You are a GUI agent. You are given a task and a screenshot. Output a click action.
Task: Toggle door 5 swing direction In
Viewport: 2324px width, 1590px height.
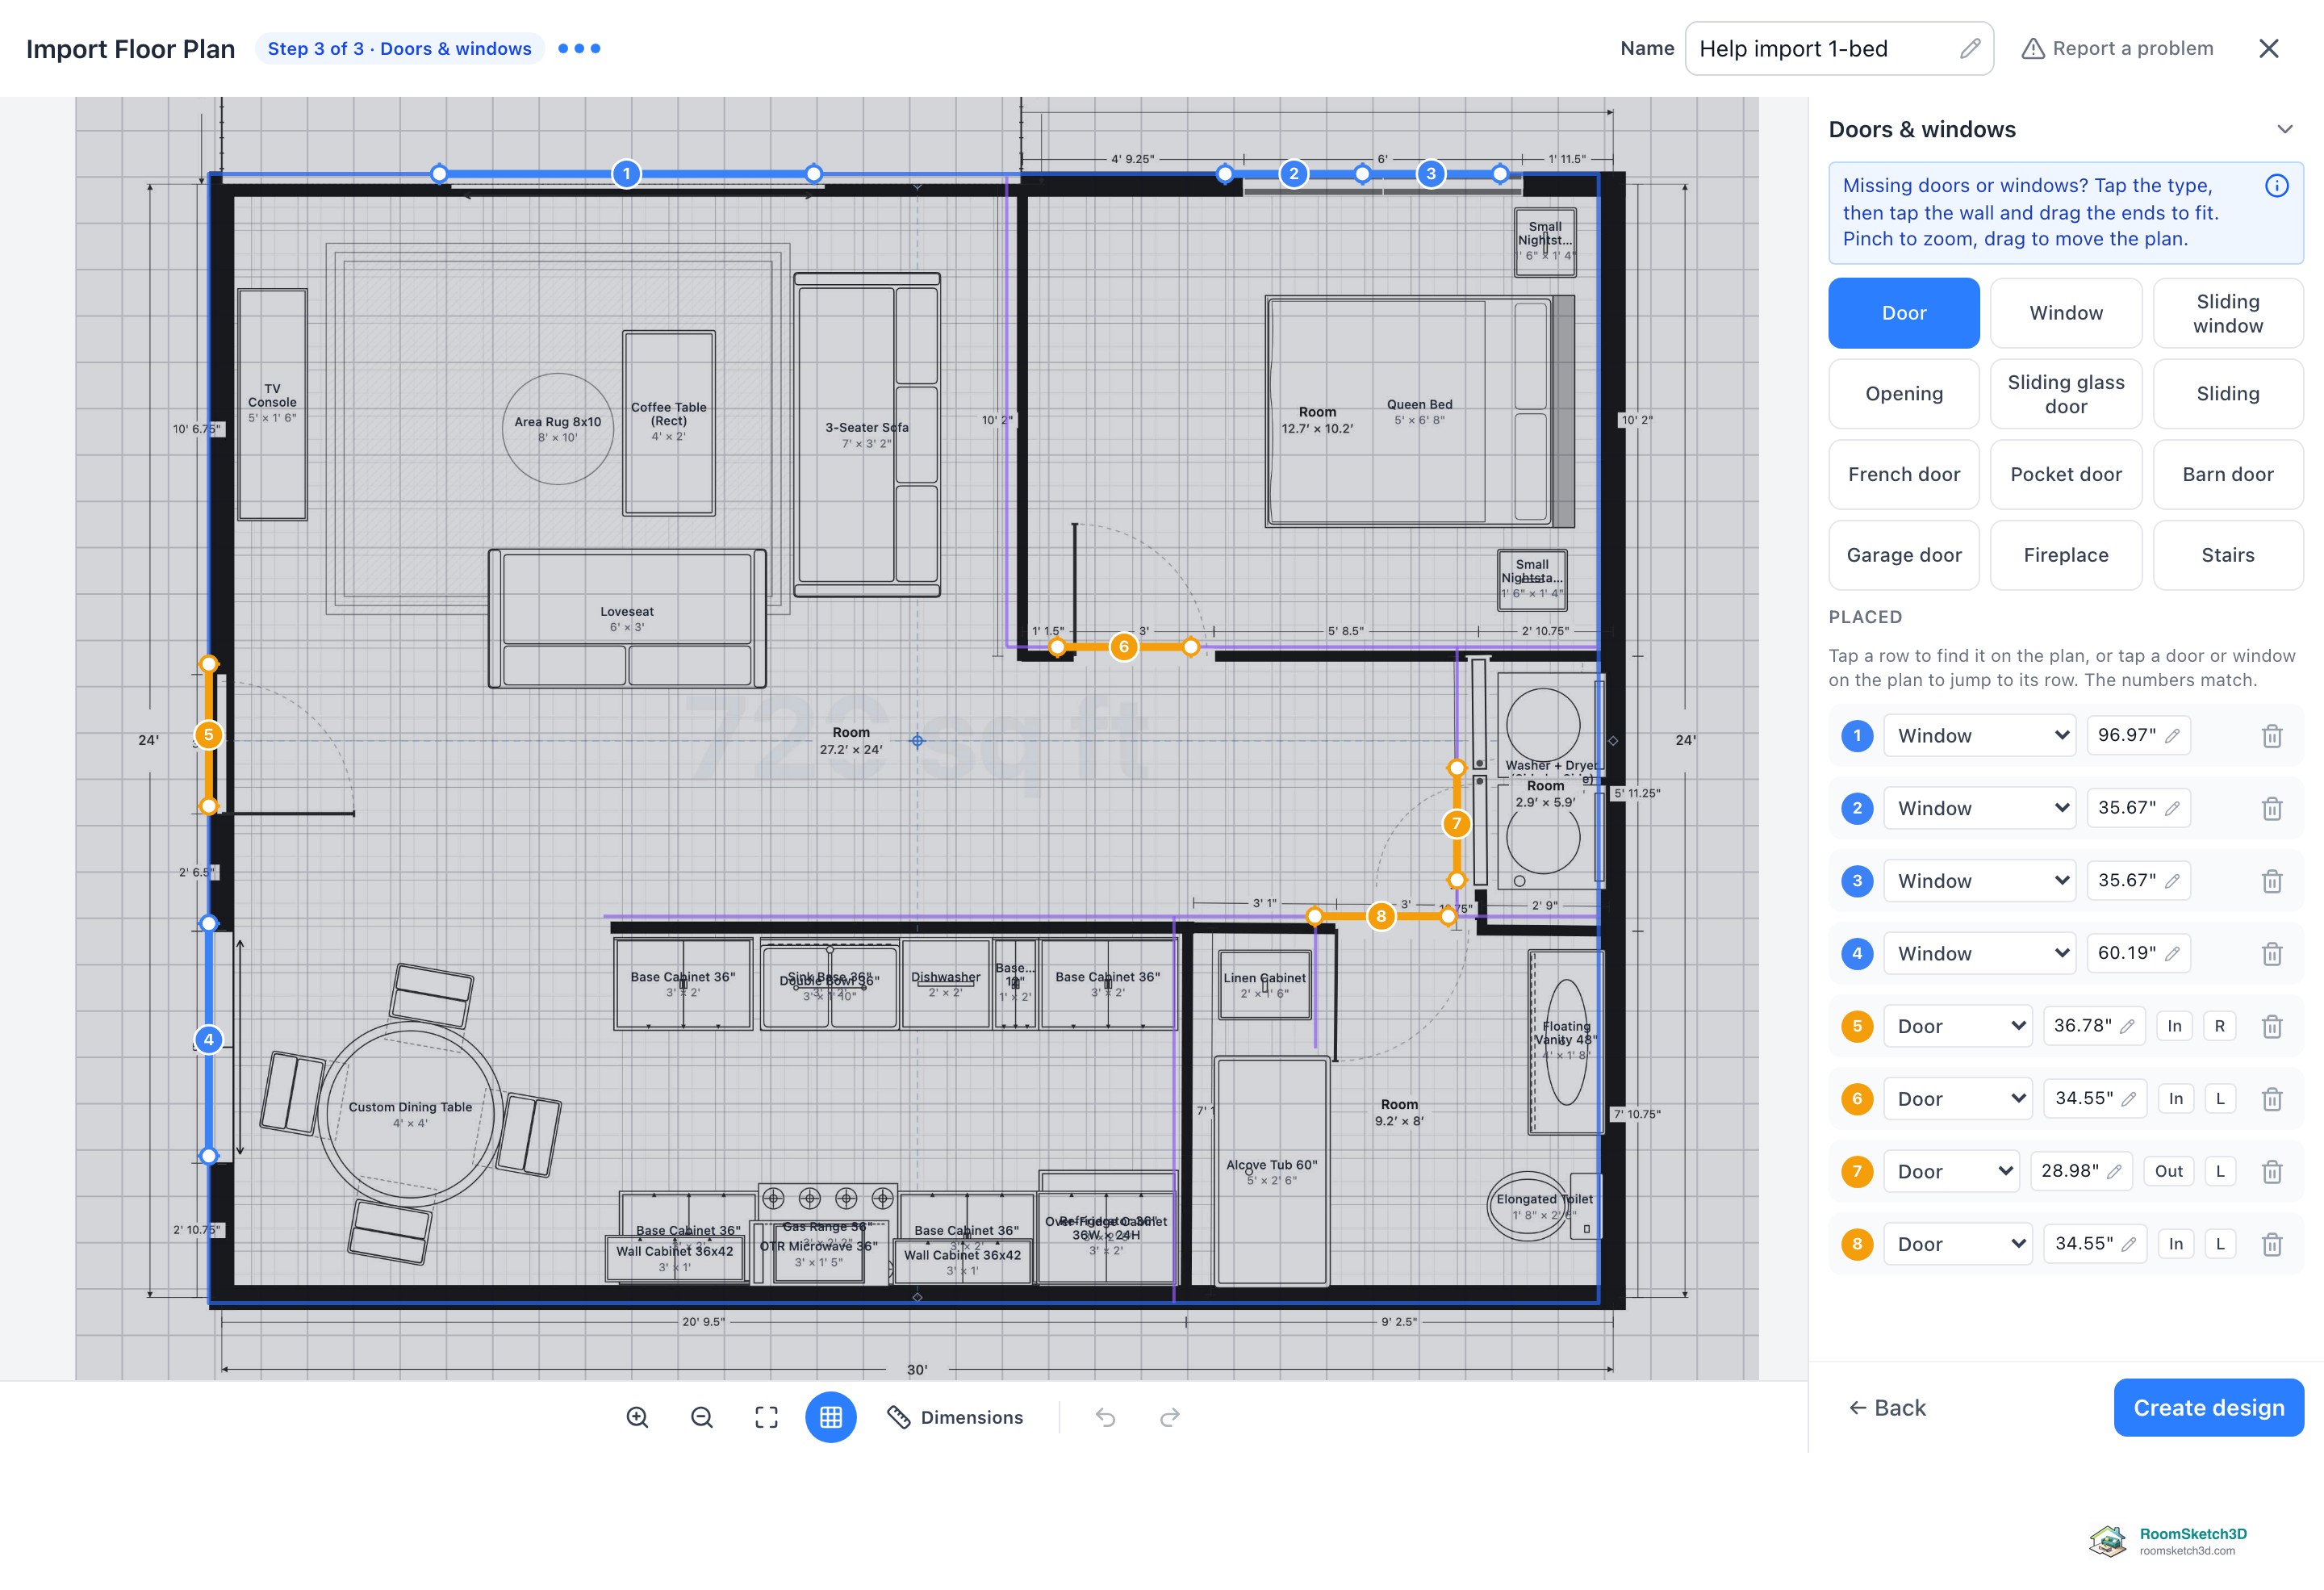coord(2174,1026)
